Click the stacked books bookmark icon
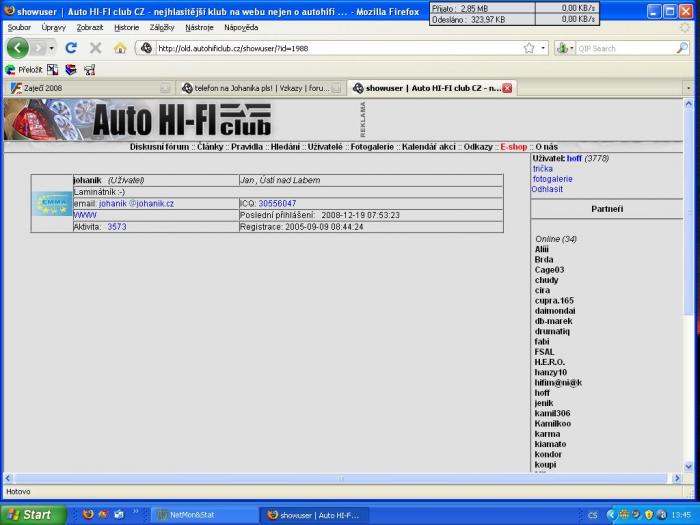700x525 pixels. pyautogui.click(x=71, y=70)
